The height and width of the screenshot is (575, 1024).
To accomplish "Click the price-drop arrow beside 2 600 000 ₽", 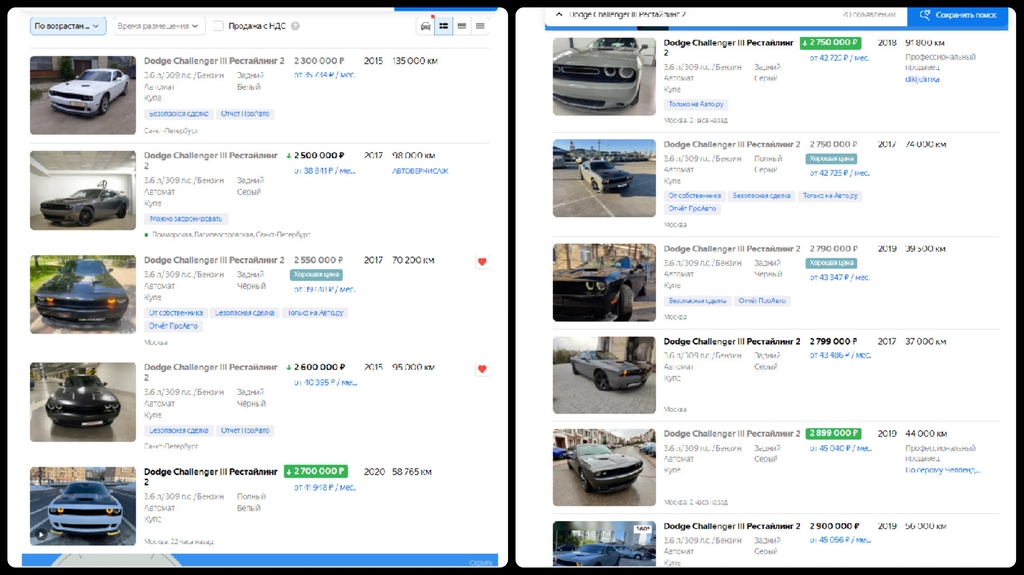I will [289, 367].
